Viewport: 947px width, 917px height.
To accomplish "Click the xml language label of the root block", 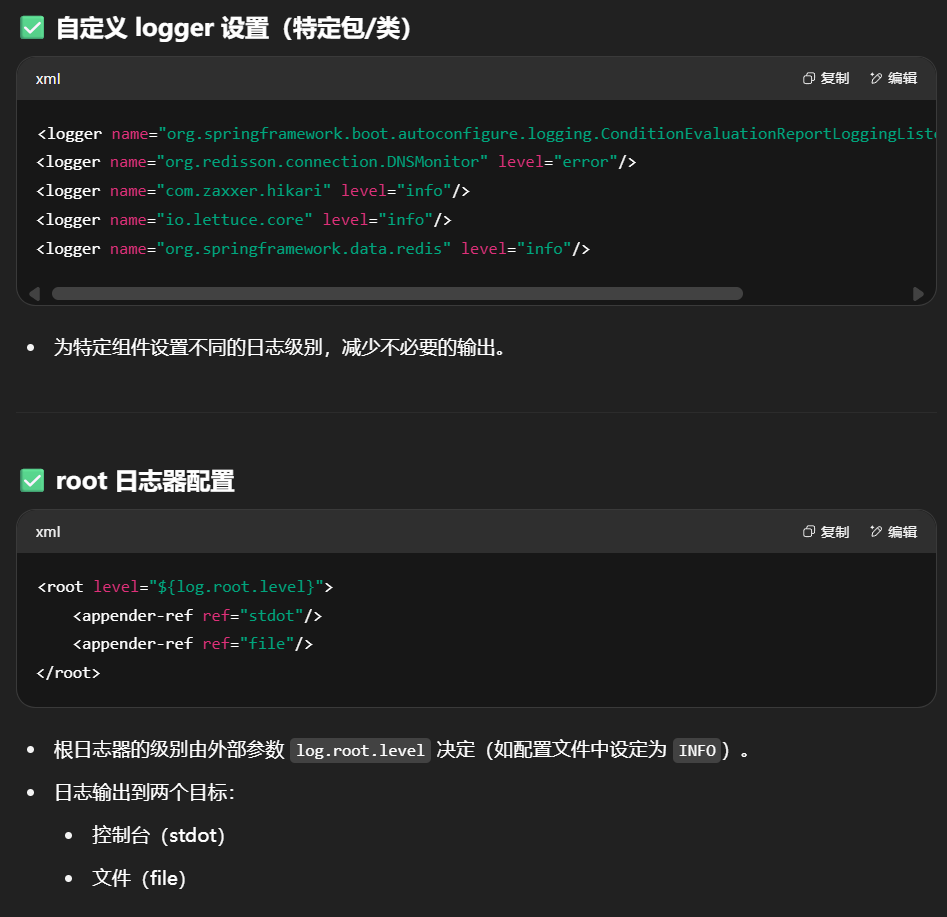I will click(48, 532).
